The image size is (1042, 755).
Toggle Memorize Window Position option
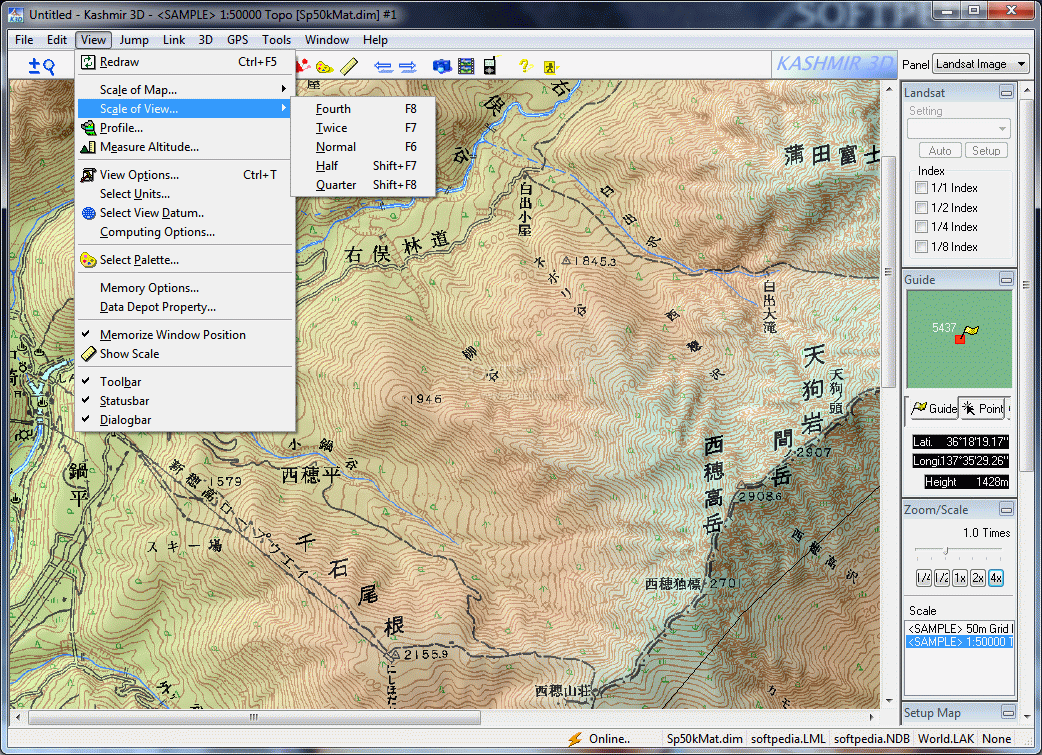(186, 335)
